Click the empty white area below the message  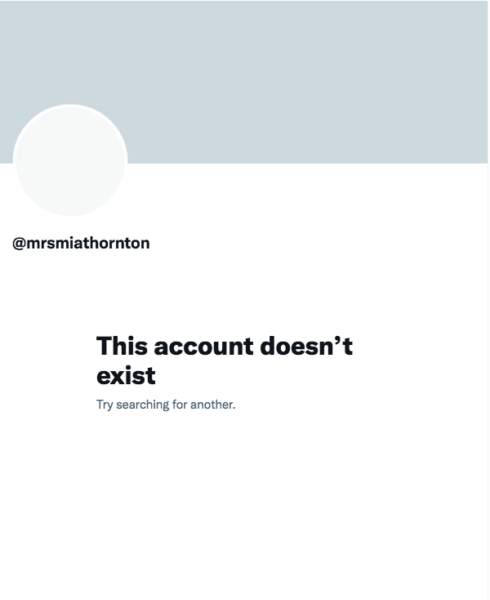tap(245, 505)
